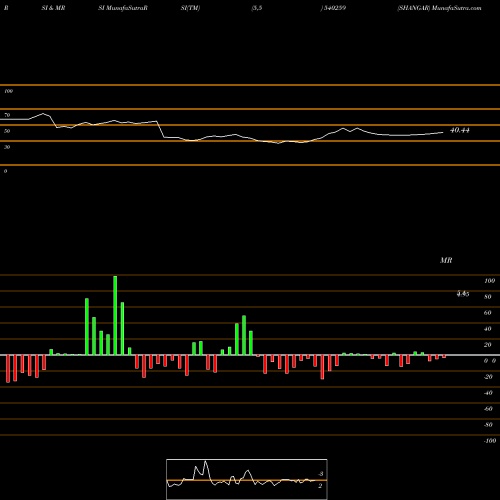
Task: Click the '-100' label on MR axis
Action: [x=490, y=441]
